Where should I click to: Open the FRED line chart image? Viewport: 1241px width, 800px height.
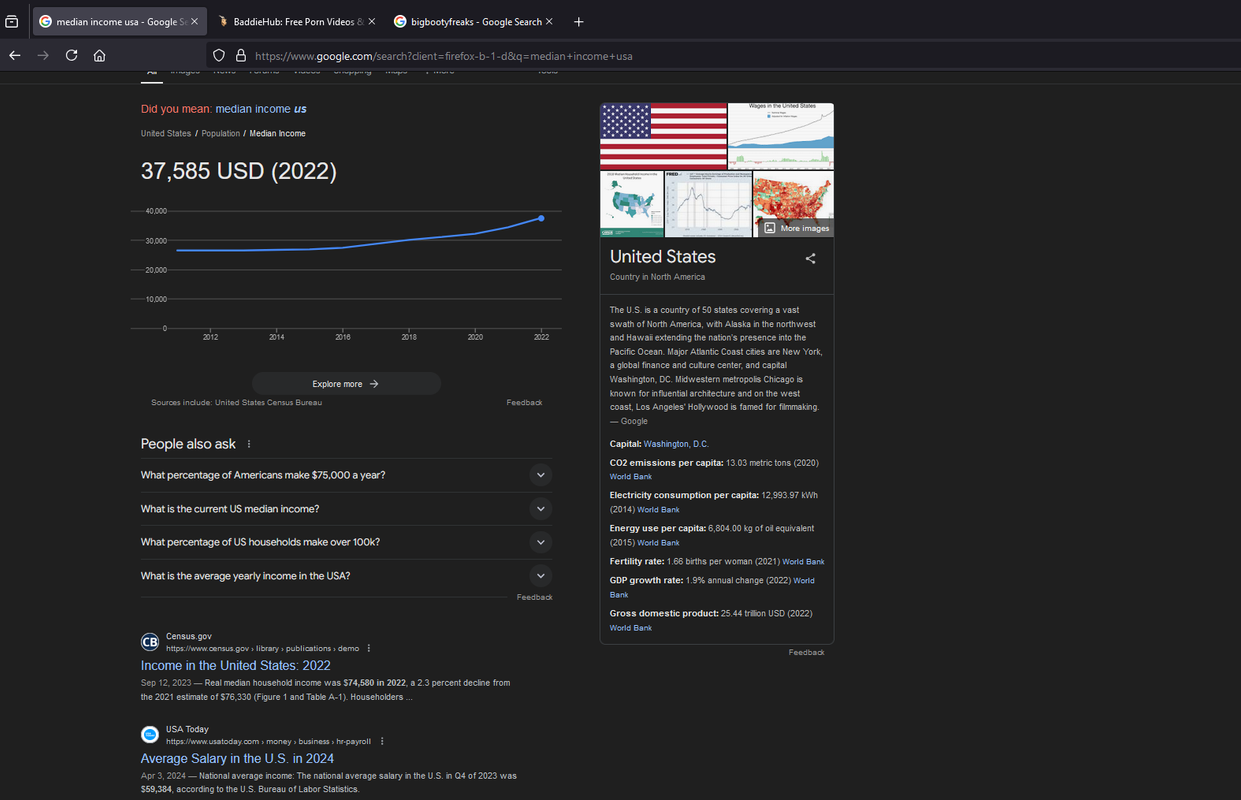click(x=708, y=204)
